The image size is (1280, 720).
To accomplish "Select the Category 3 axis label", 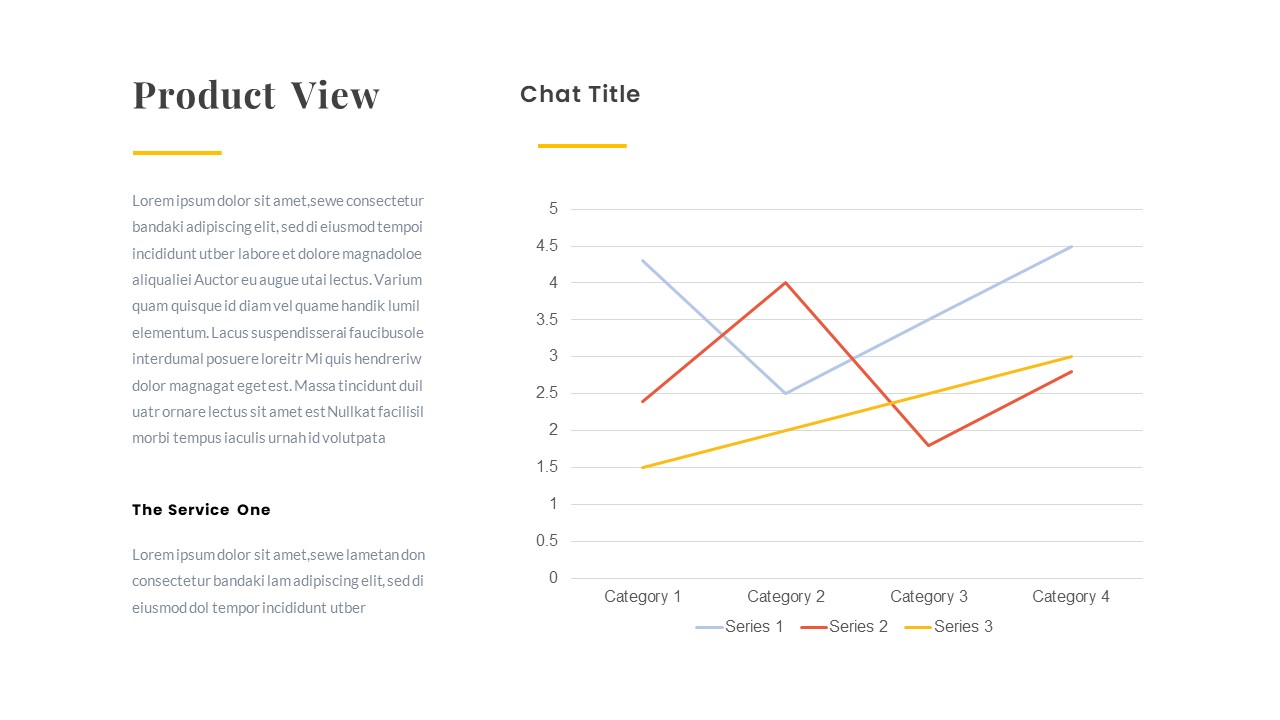I will point(929,597).
